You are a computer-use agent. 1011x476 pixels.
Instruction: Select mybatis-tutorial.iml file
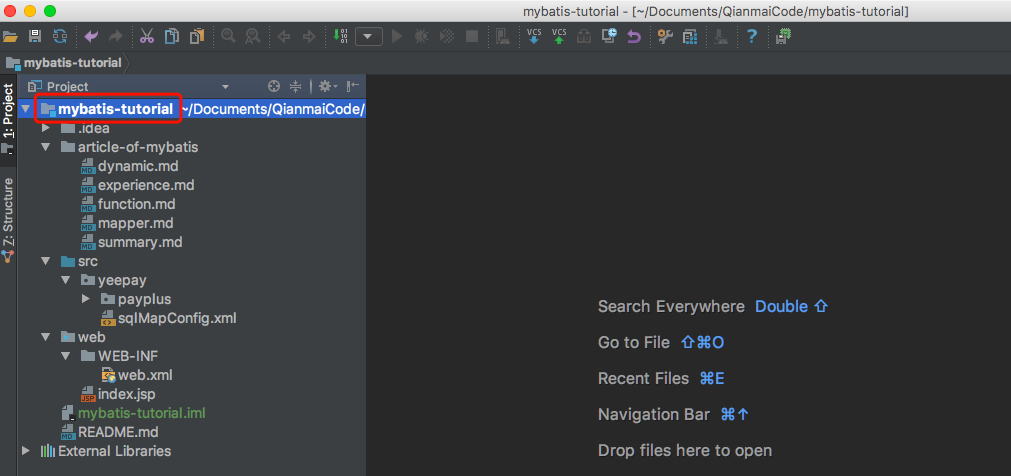(141, 413)
